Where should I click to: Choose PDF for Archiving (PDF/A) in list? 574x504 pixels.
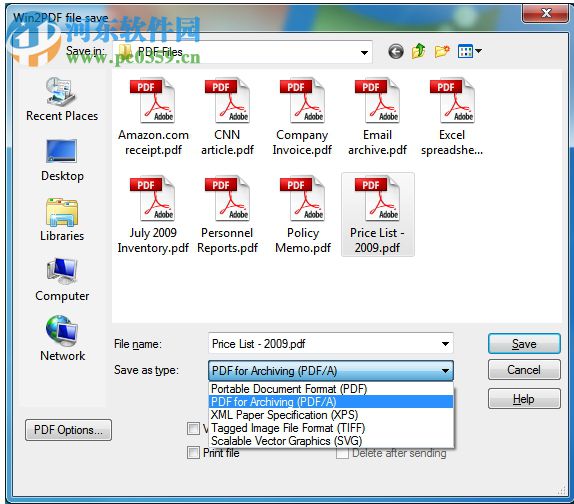[331, 402]
